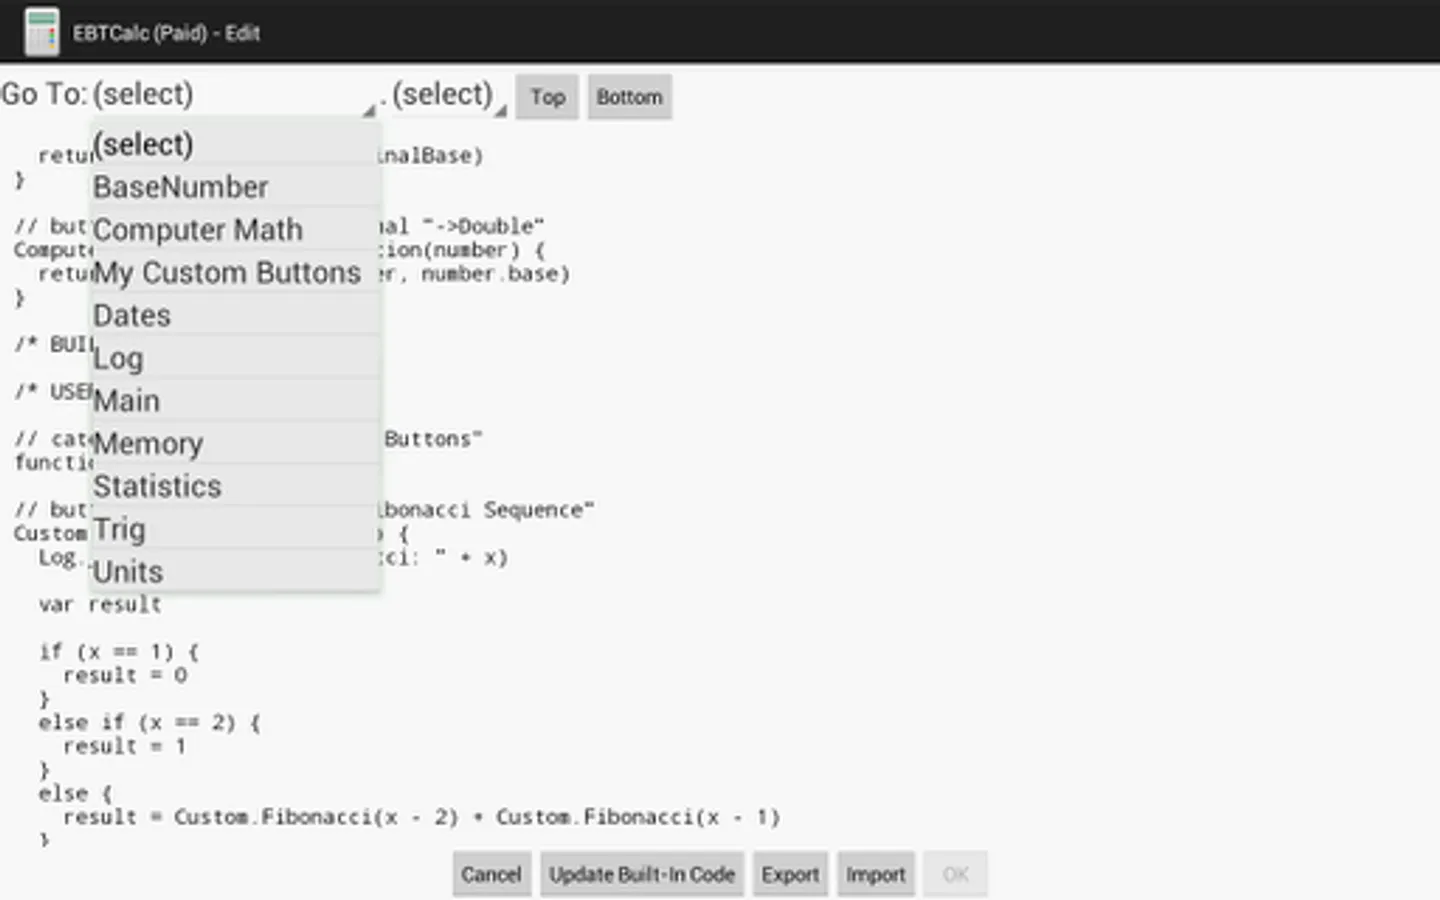1440x900 pixels.
Task: Choose Log in the dropdown list
Action: pyautogui.click(x=235, y=358)
